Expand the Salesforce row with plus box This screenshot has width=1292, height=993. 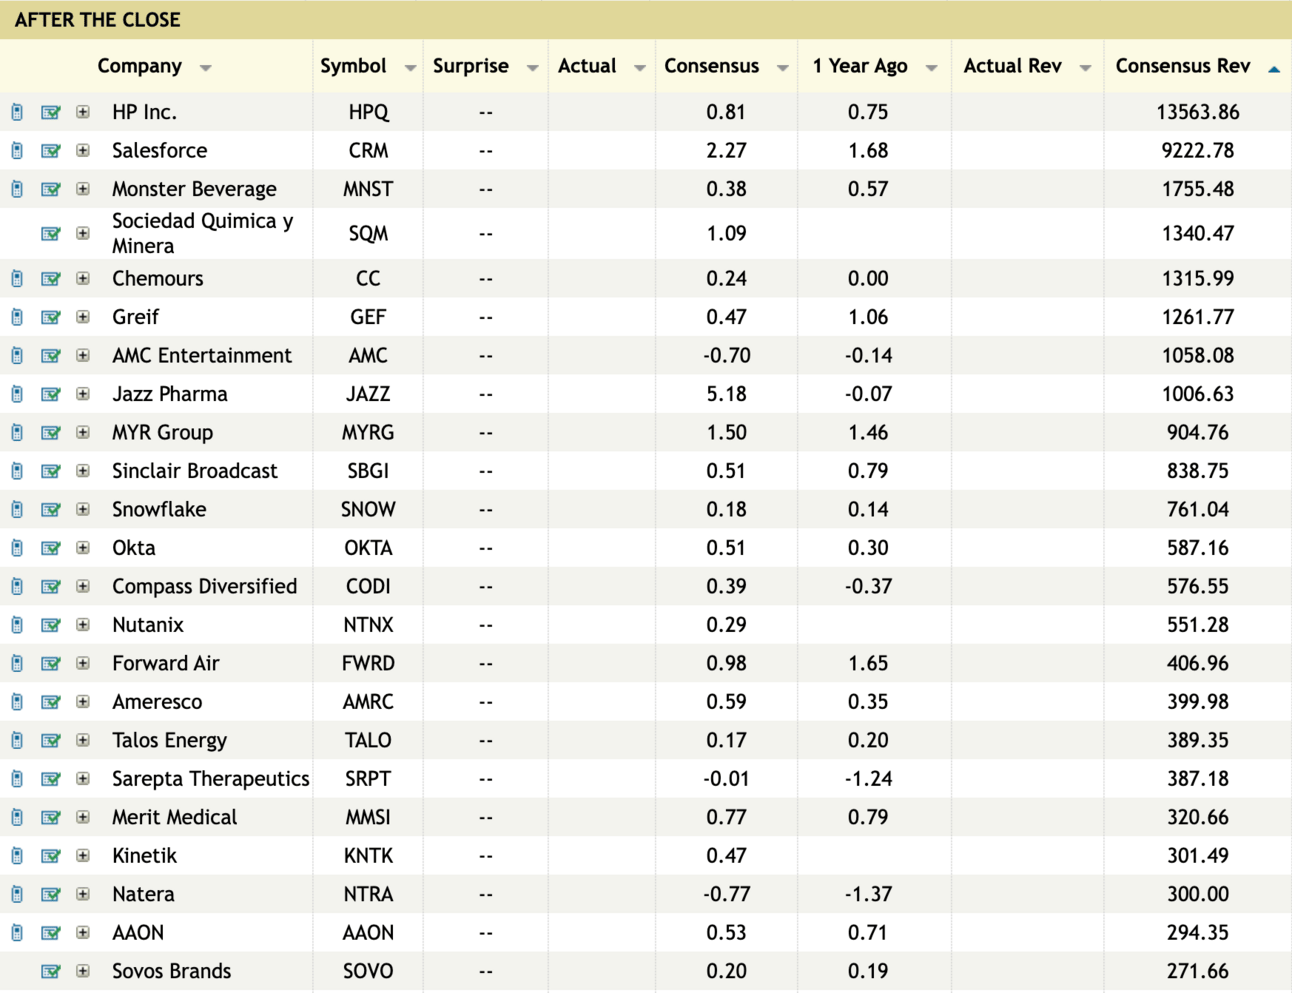[83, 151]
